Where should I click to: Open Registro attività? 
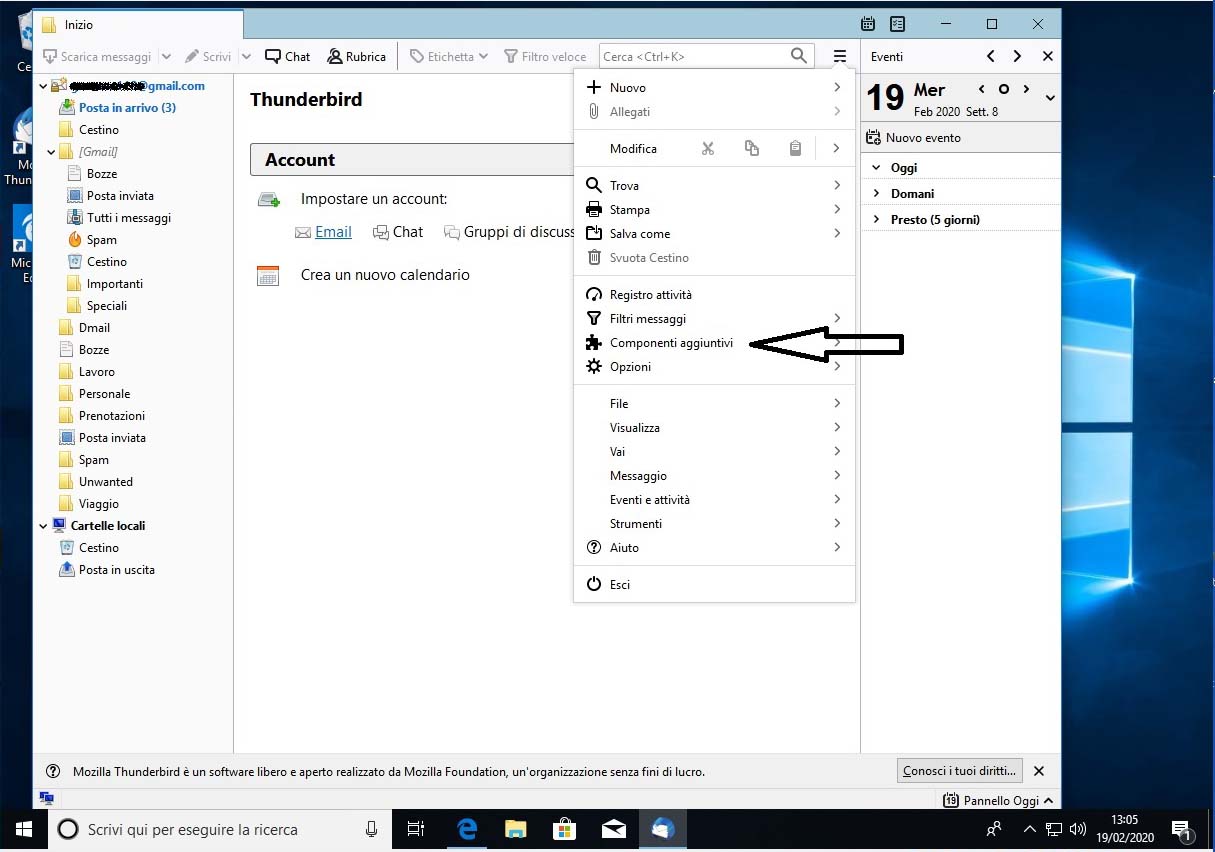click(x=714, y=295)
